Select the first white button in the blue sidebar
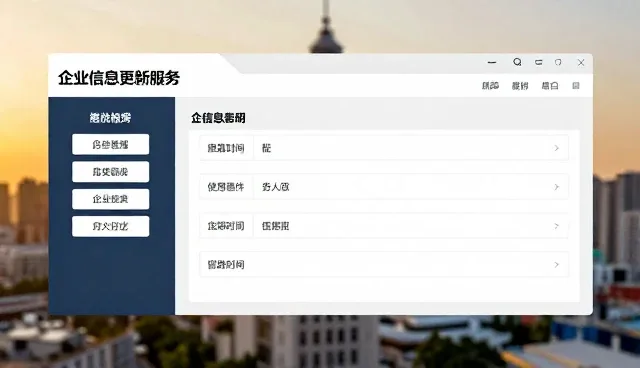Viewport: 640px width, 368px height. click(x=111, y=144)
